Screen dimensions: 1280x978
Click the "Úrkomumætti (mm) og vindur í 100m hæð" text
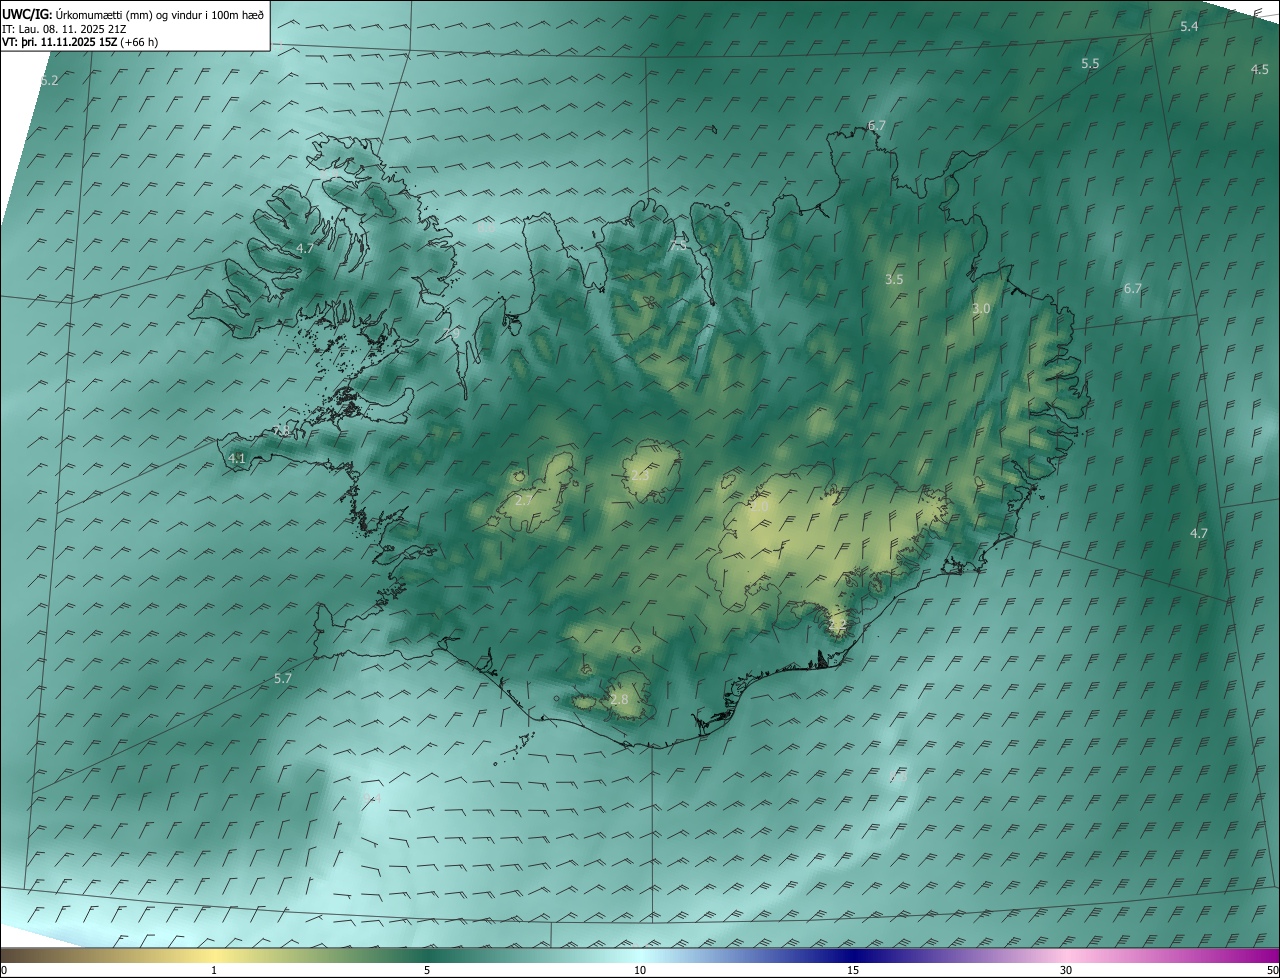(x=160, y=14)
